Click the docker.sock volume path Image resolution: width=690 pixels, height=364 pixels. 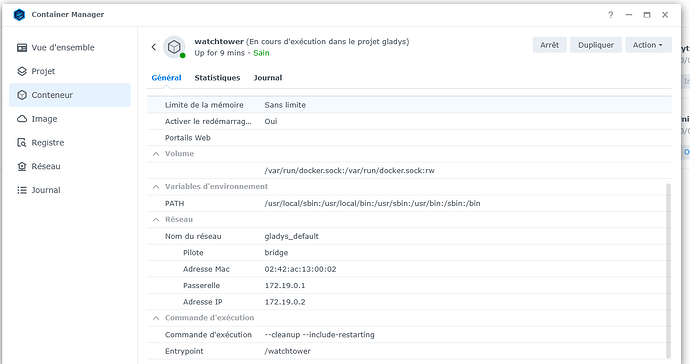(x=349, y=170)
